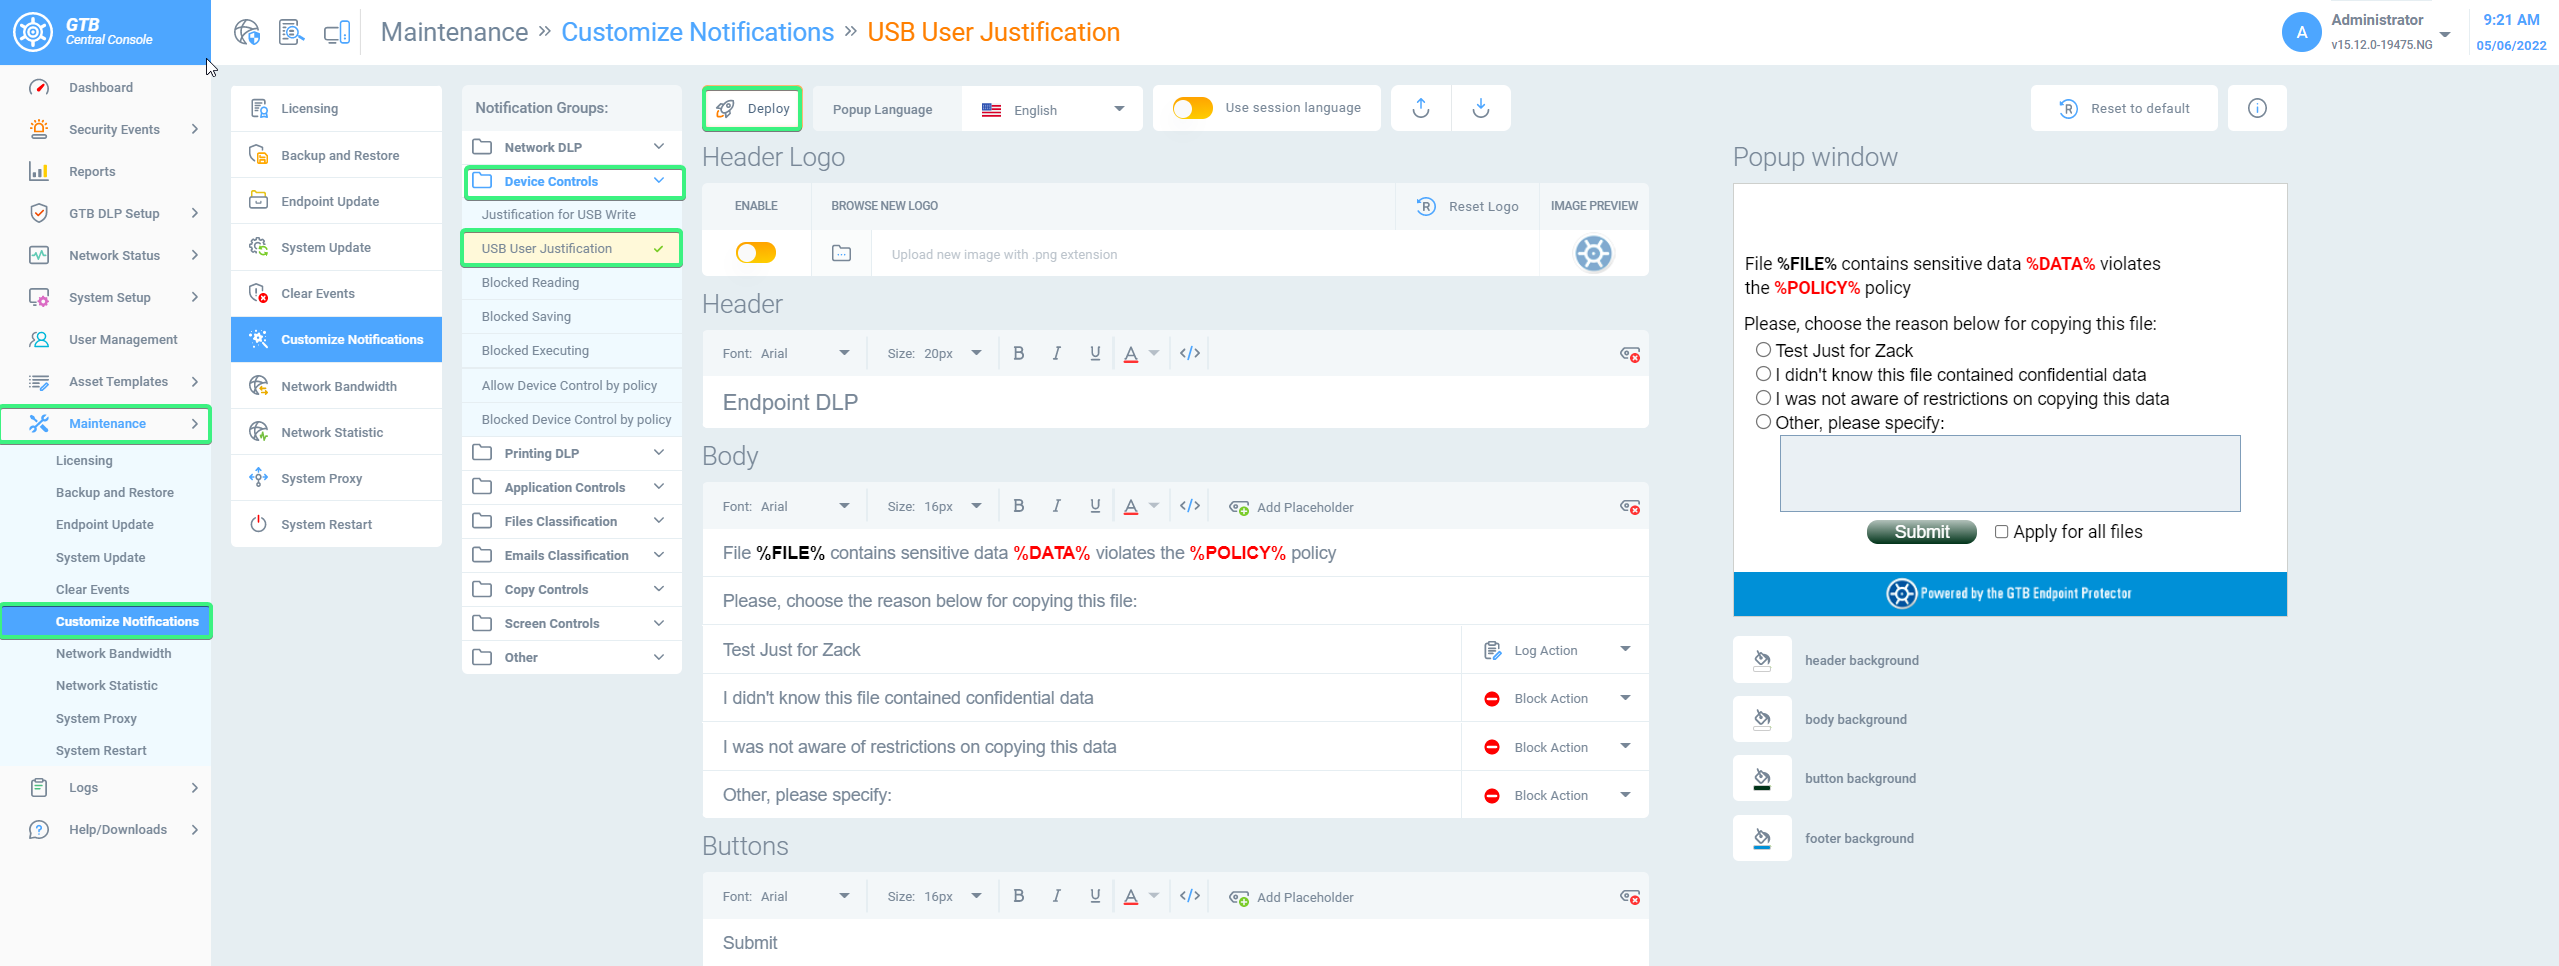2559x966 pixels.
Task: Open the info icon next to Reset to default
Action: point(2256,108)
